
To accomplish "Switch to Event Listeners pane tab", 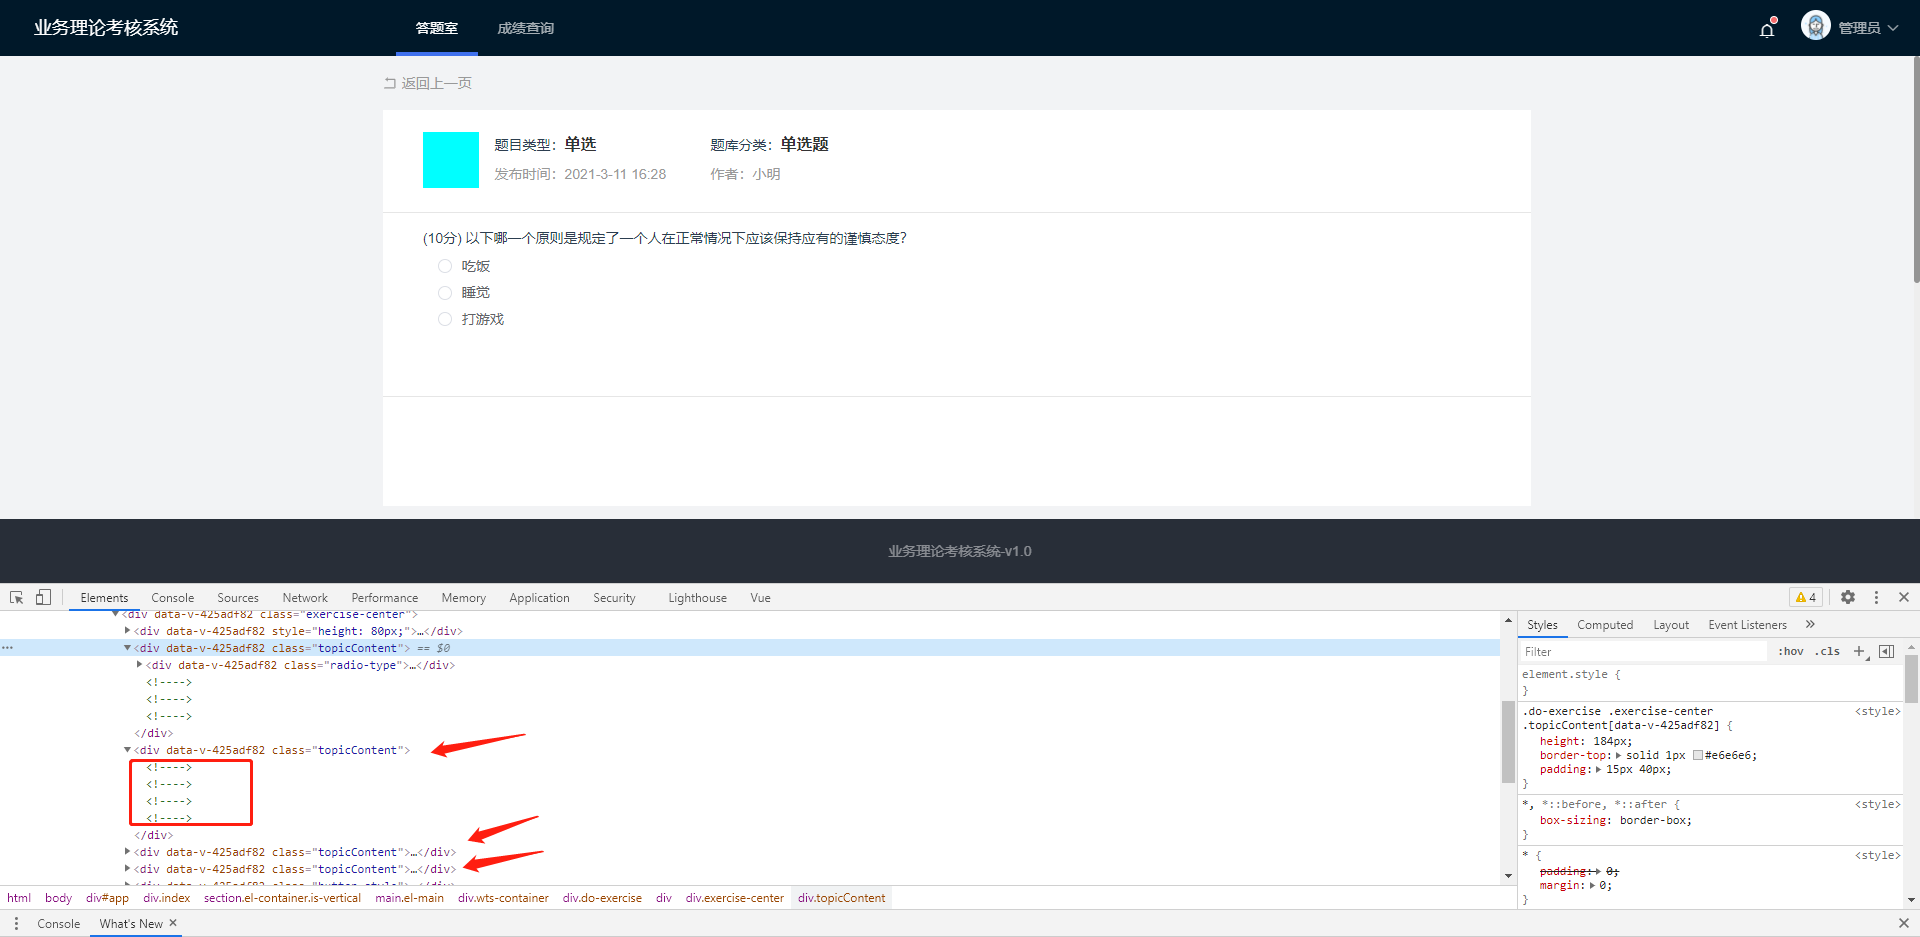I will click(x=1747, y=625).
